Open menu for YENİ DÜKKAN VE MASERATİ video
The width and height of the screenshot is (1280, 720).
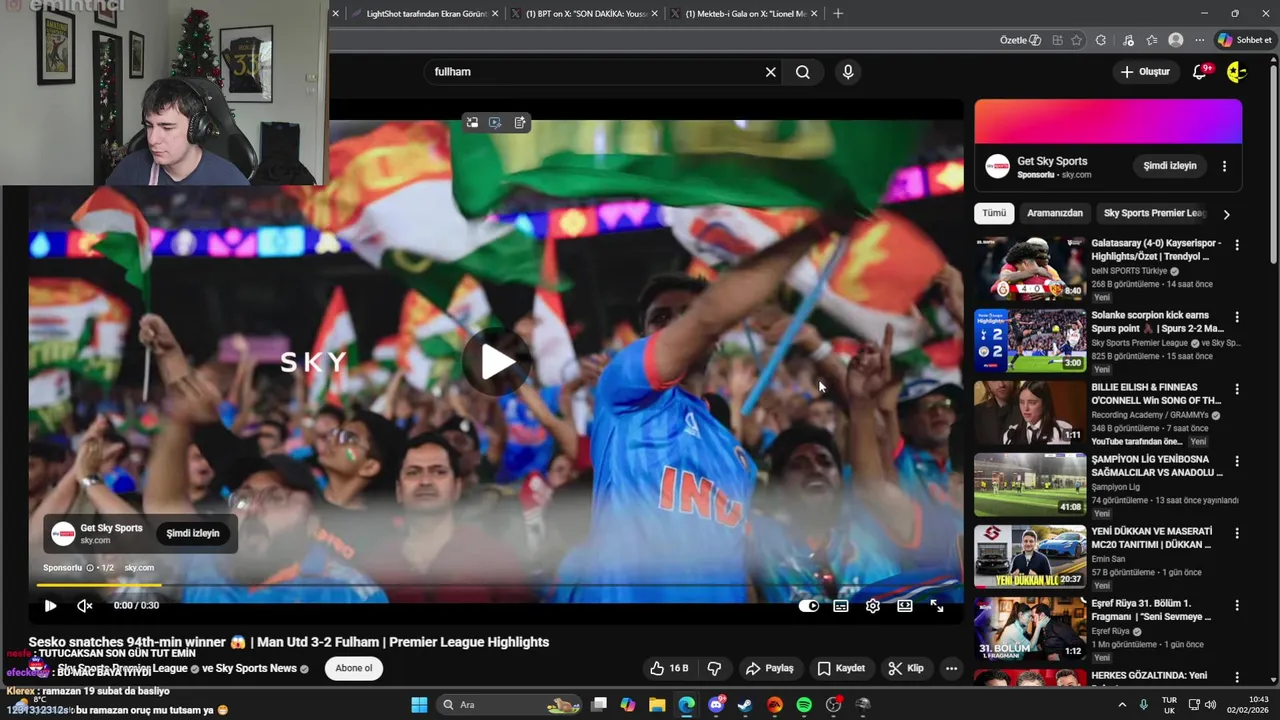pyautogui.click(x=1237, y=533)
